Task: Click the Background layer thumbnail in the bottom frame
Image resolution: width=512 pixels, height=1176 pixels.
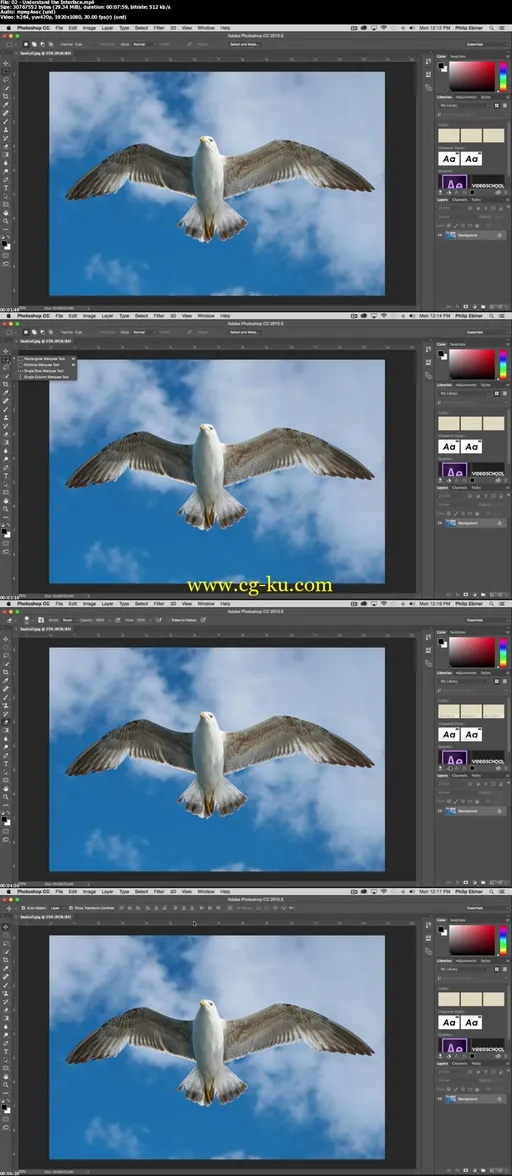Action: 451,1099
